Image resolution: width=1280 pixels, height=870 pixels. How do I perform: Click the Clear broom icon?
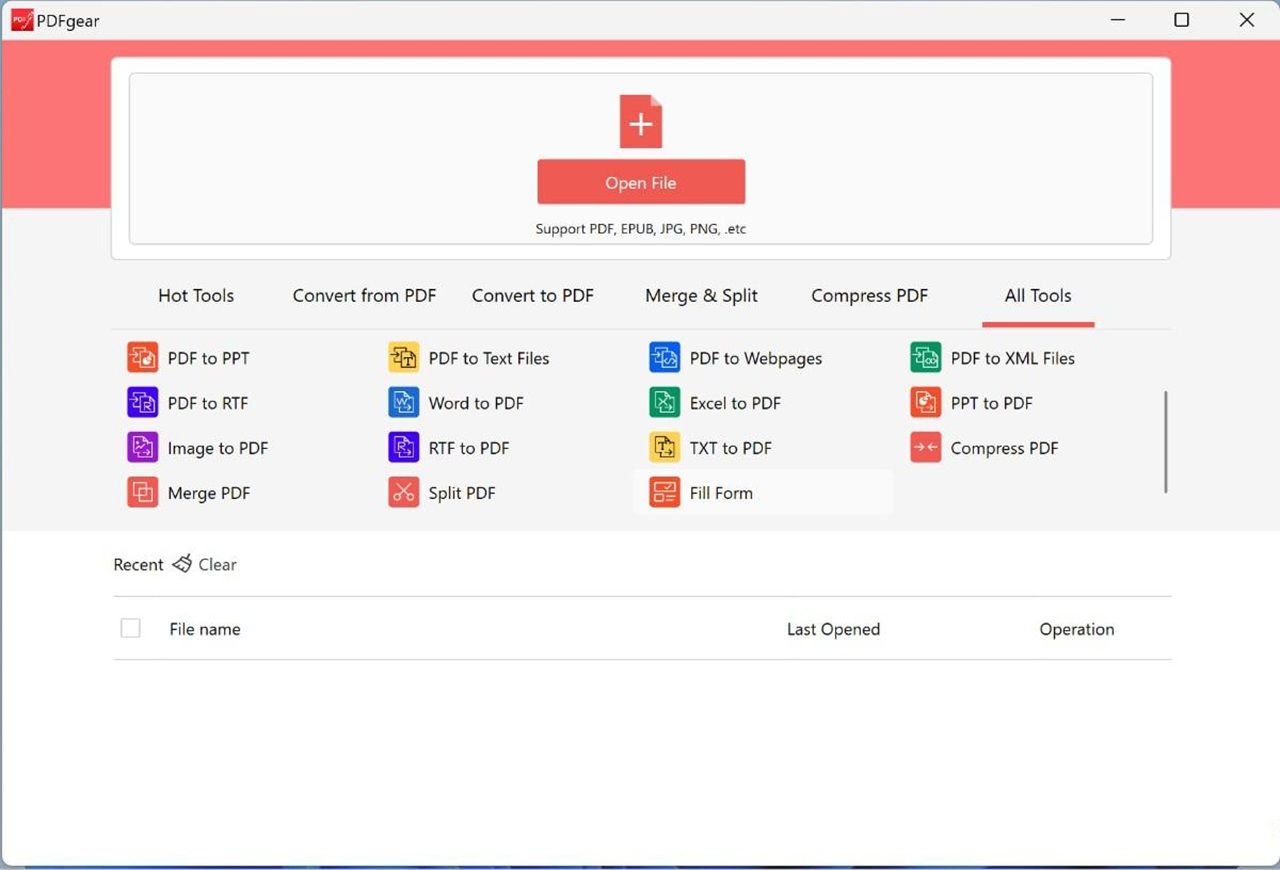pos(182,564)
